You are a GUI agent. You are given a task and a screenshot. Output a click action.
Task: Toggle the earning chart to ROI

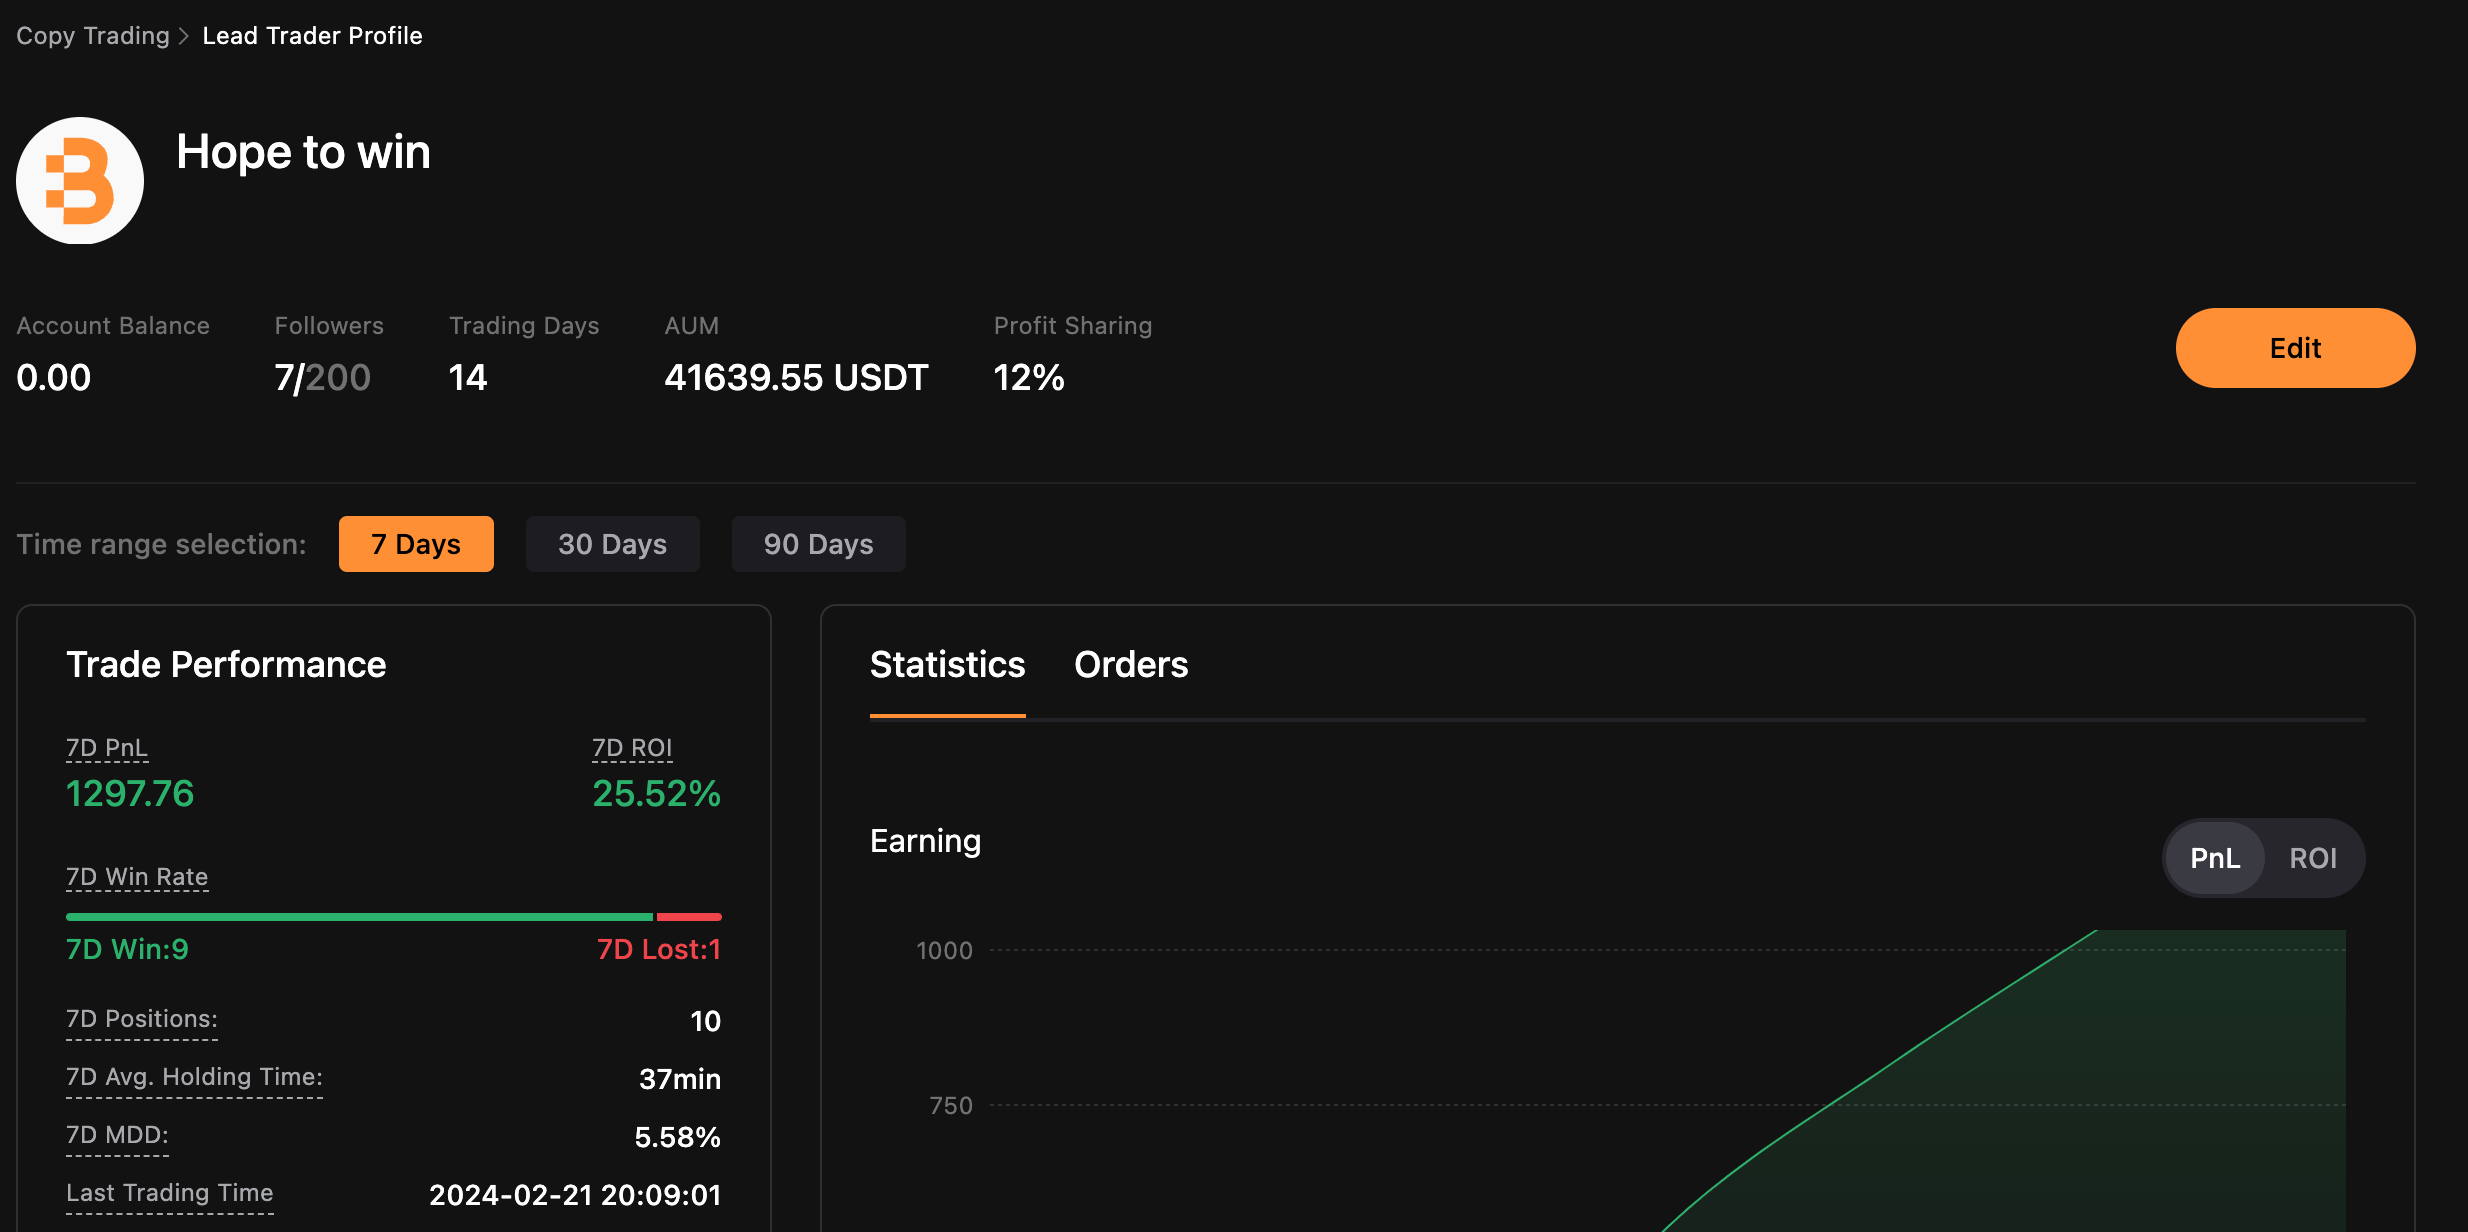(2313, 858)
